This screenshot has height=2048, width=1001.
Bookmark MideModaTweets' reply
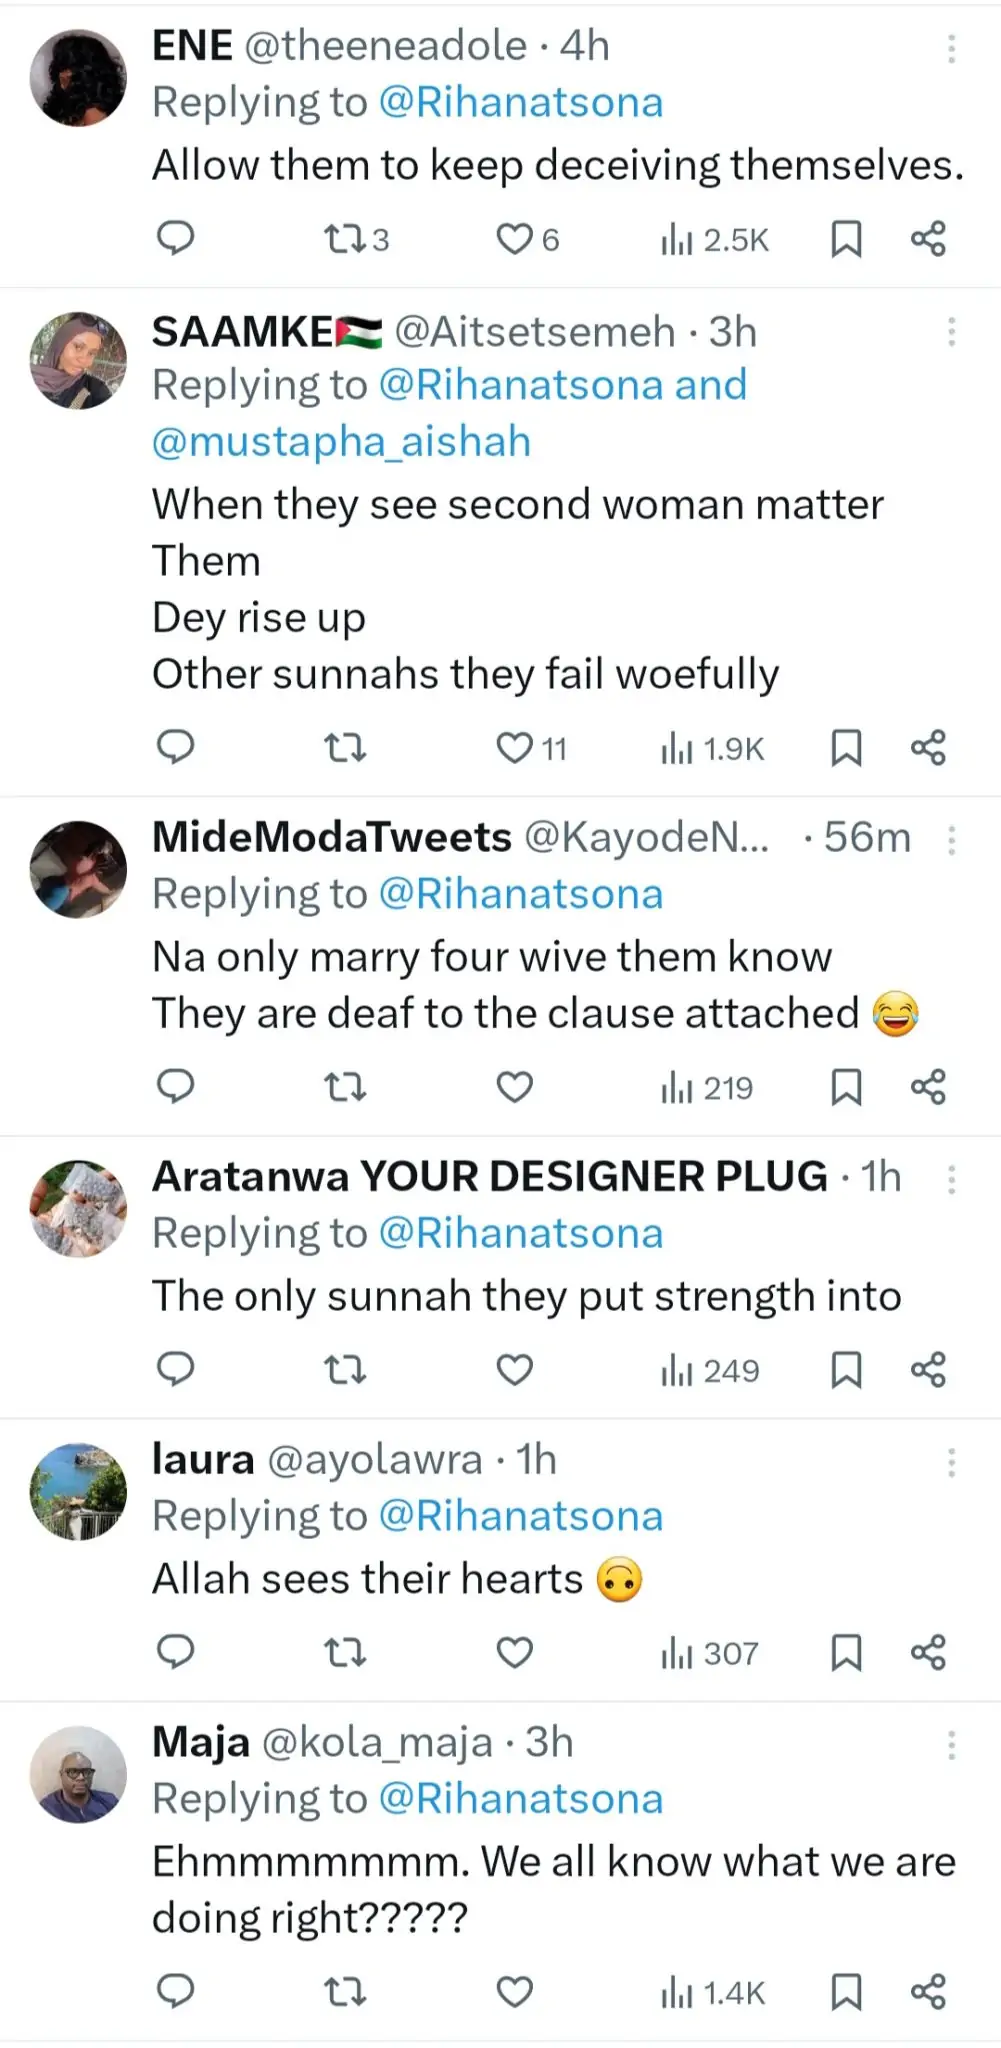pos(846,1086)
